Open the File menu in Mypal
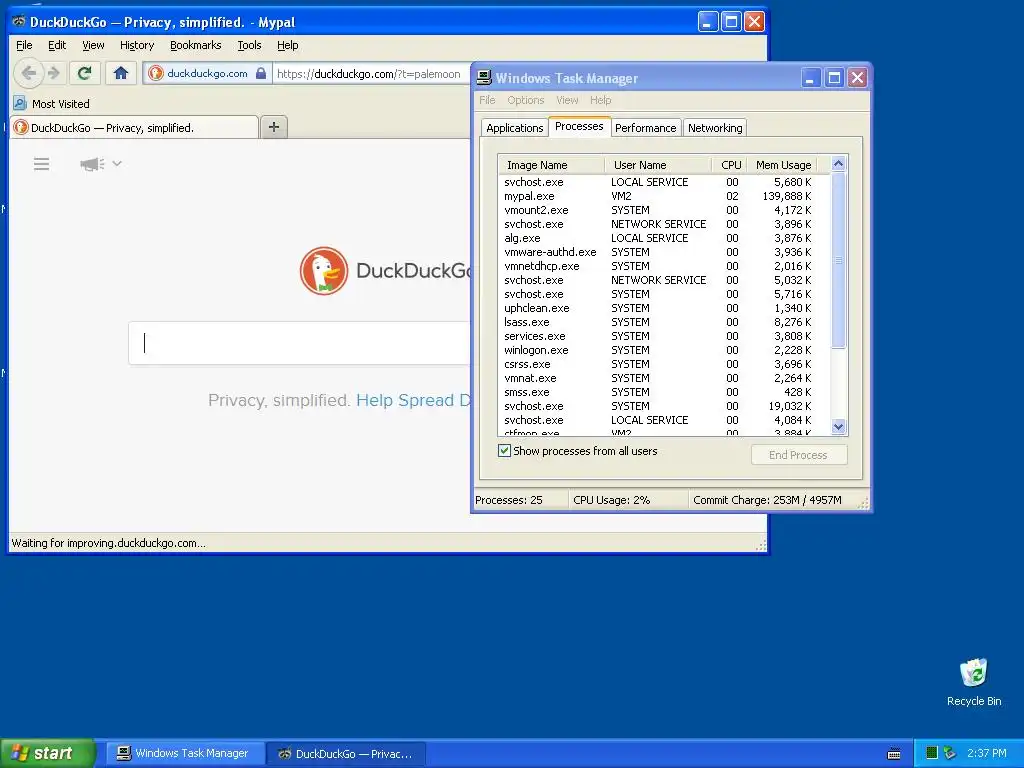This screenshot has height=768, width=1024. point(24,45)
